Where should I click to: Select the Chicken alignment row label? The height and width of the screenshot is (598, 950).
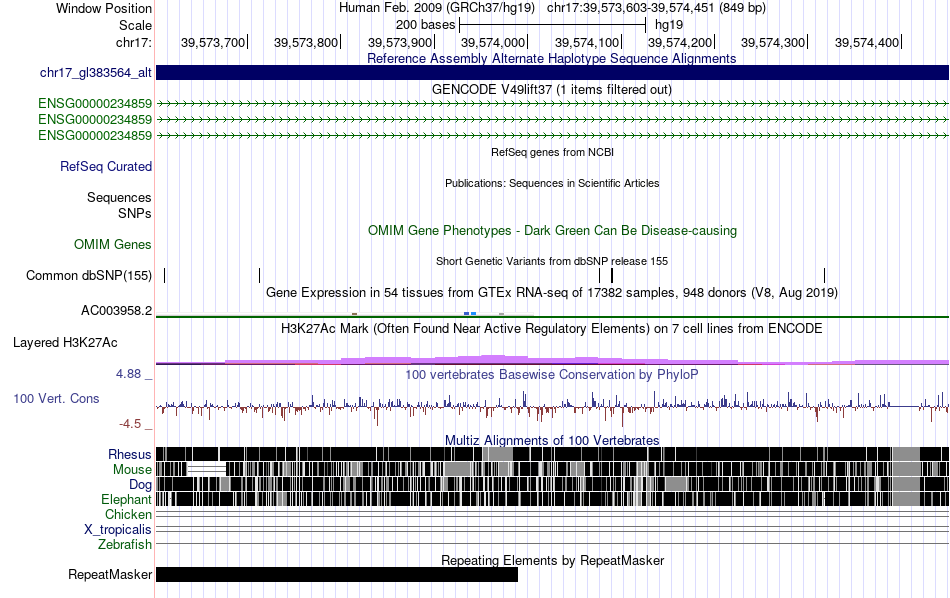pyautogui.click(x=128, y=514)
